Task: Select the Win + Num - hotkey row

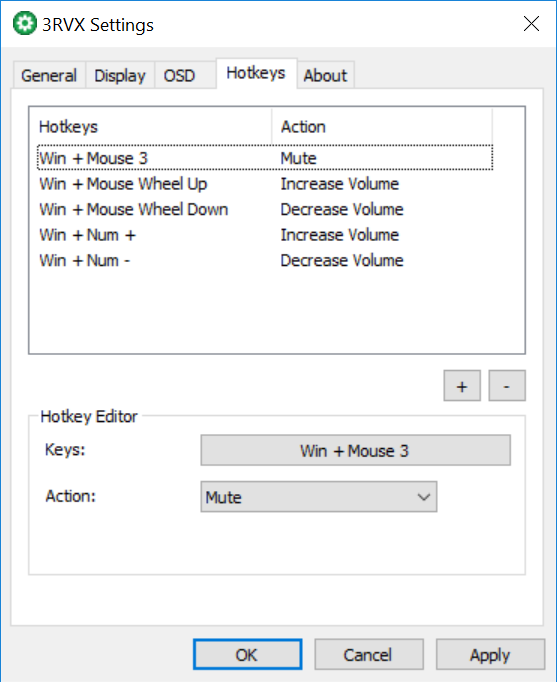Action: pyautogui.click(x=265, y=261)
